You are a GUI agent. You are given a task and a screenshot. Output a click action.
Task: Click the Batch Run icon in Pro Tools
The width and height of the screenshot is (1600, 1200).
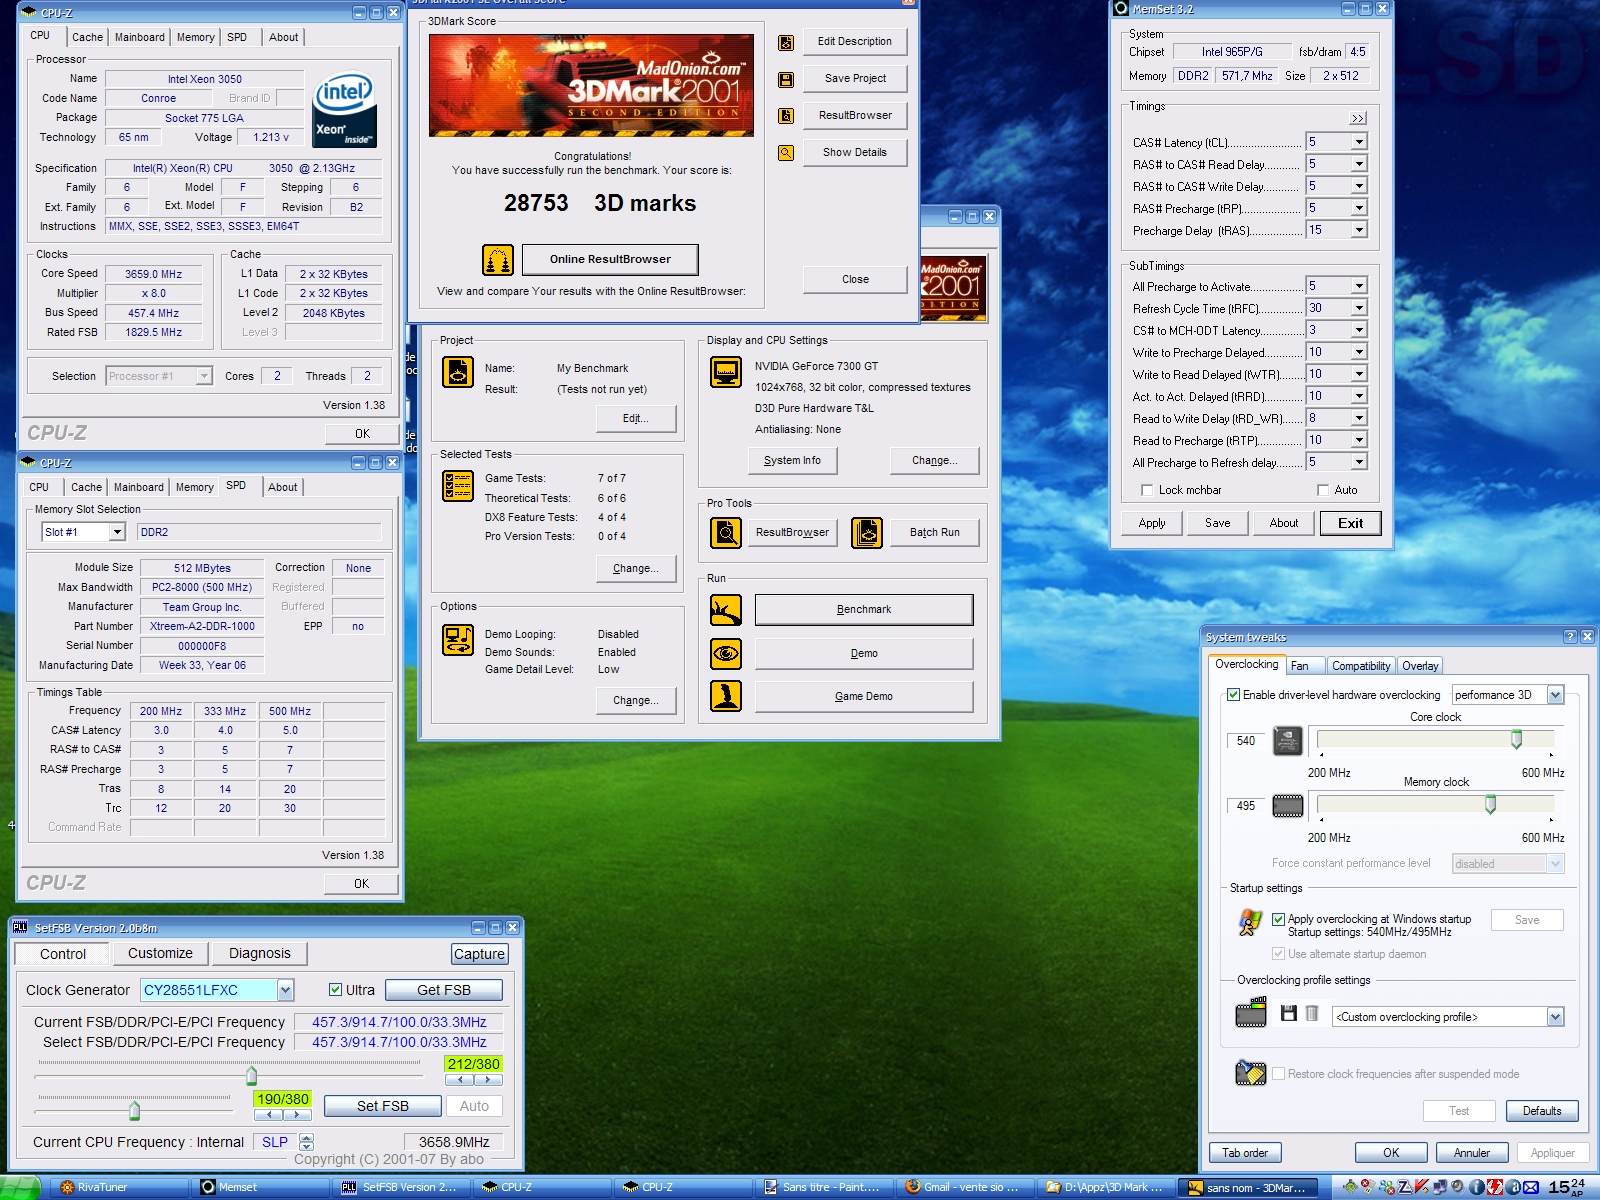(867, 533)
